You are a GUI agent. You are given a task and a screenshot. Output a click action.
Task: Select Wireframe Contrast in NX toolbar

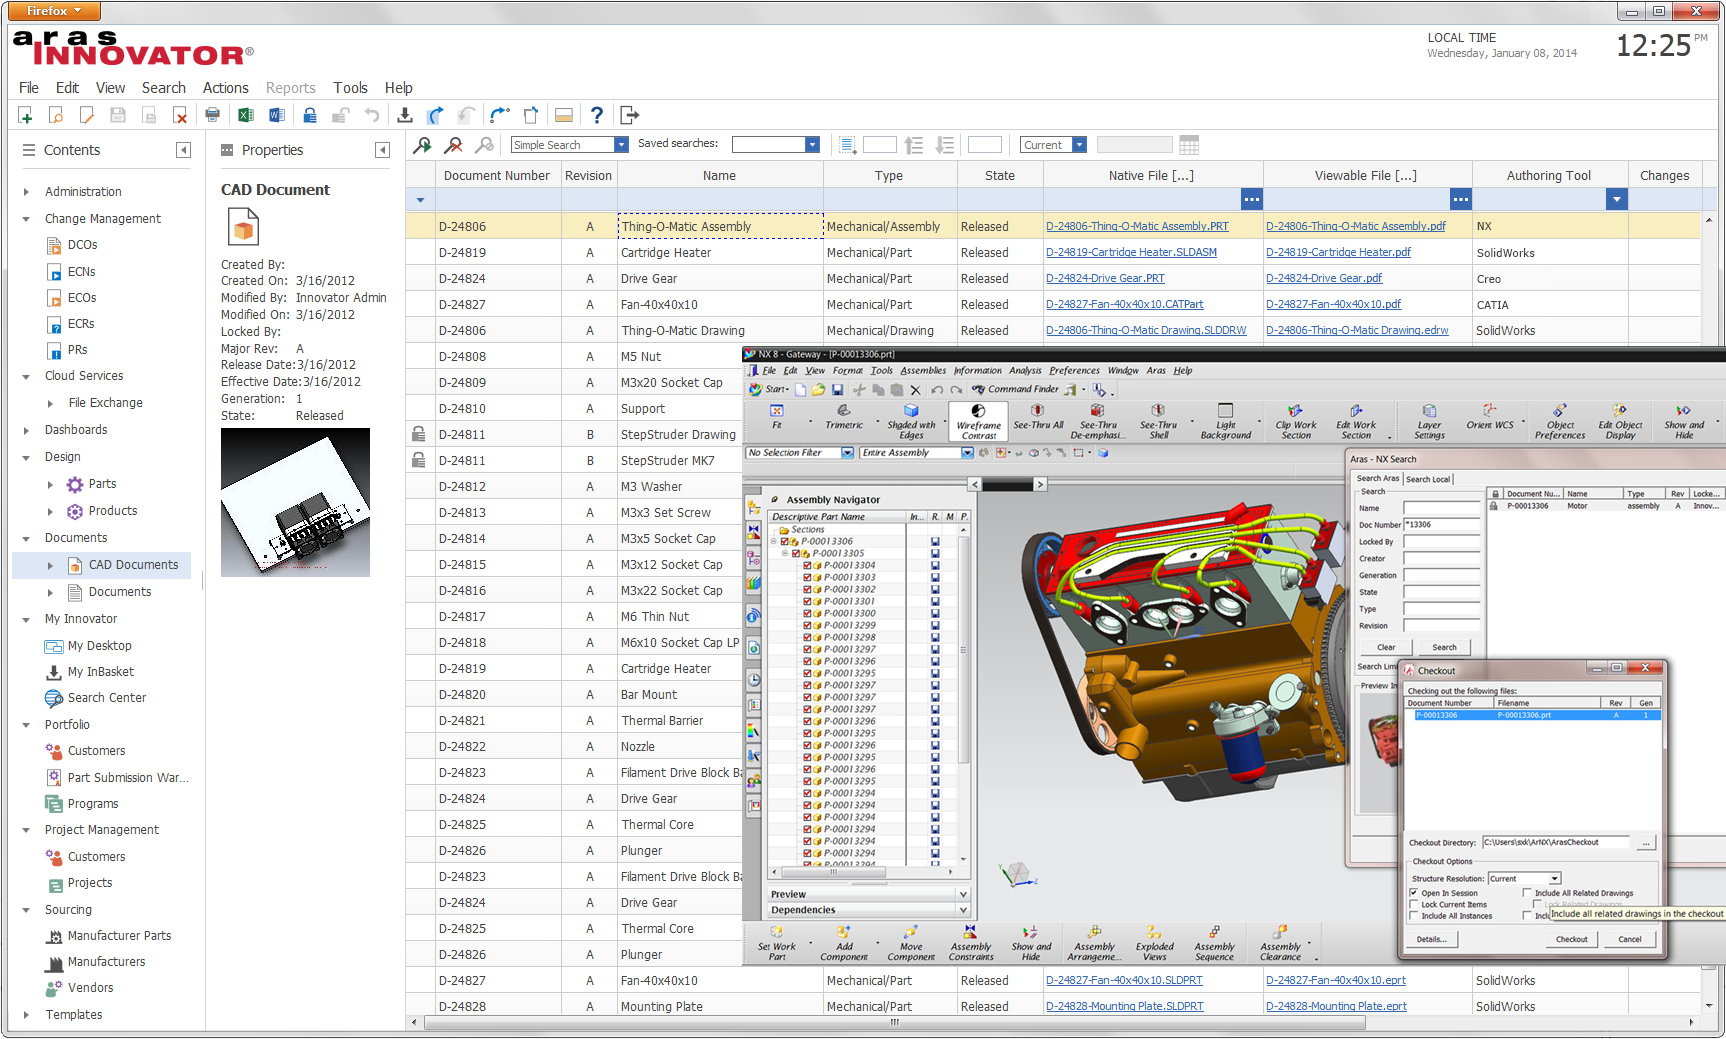coord(978,421)
